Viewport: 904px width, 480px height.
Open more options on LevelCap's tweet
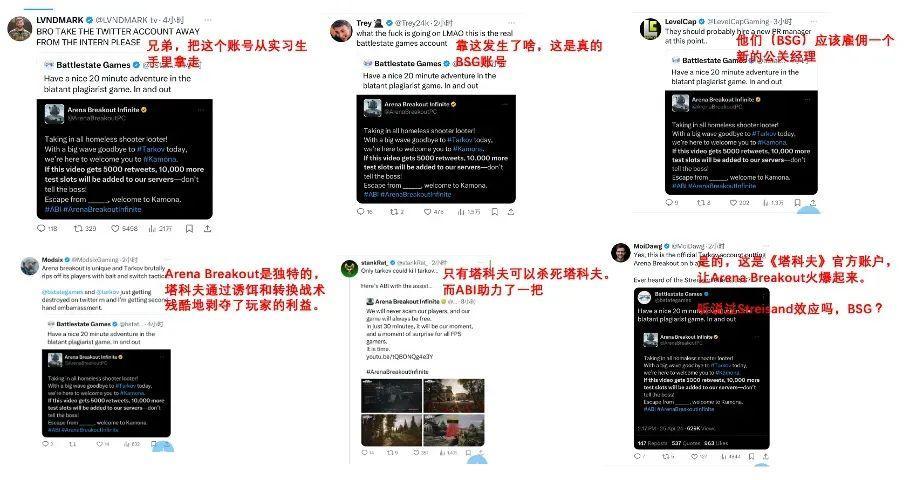point(815,21)
